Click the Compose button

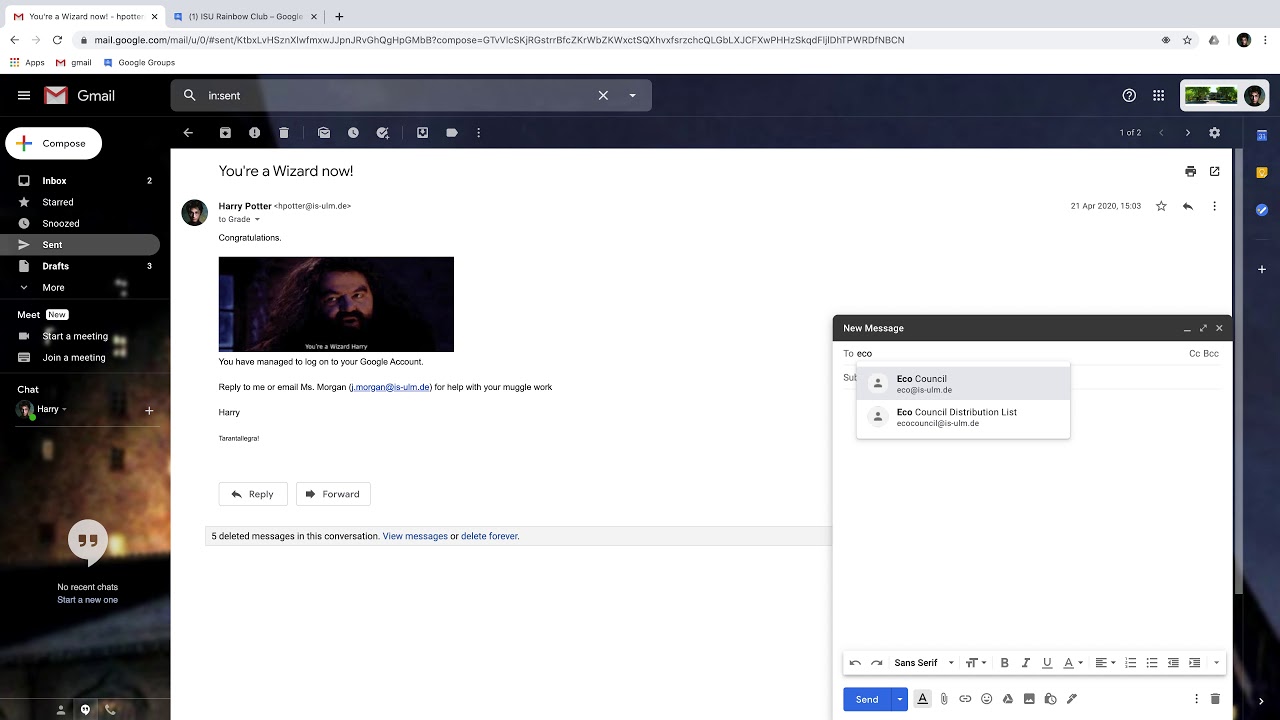[x=54, y=143]
